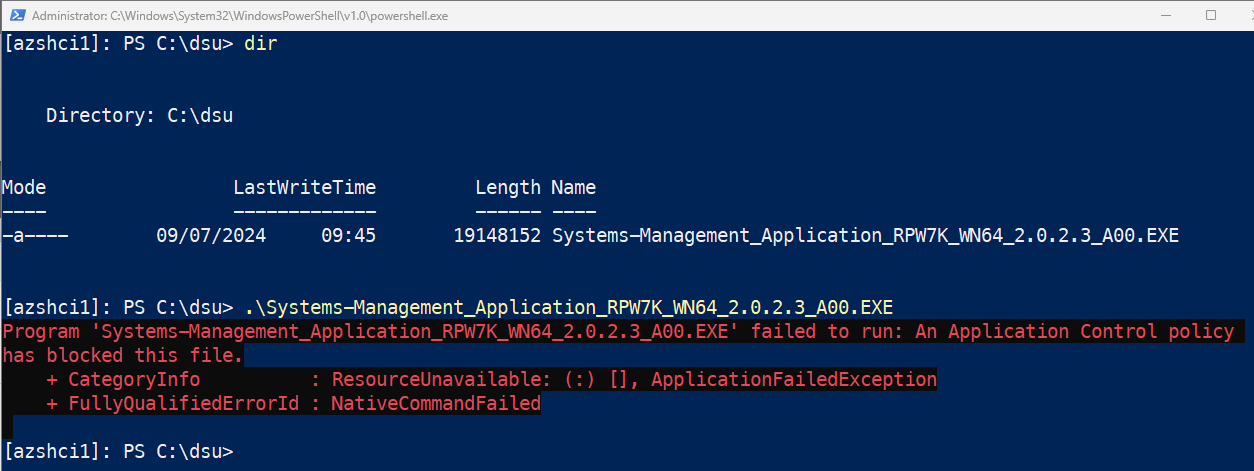The width and height of the screenshot is (1254, 471).
Task: Minimize the PowerShell window
Action: [x=1165, y=15]
